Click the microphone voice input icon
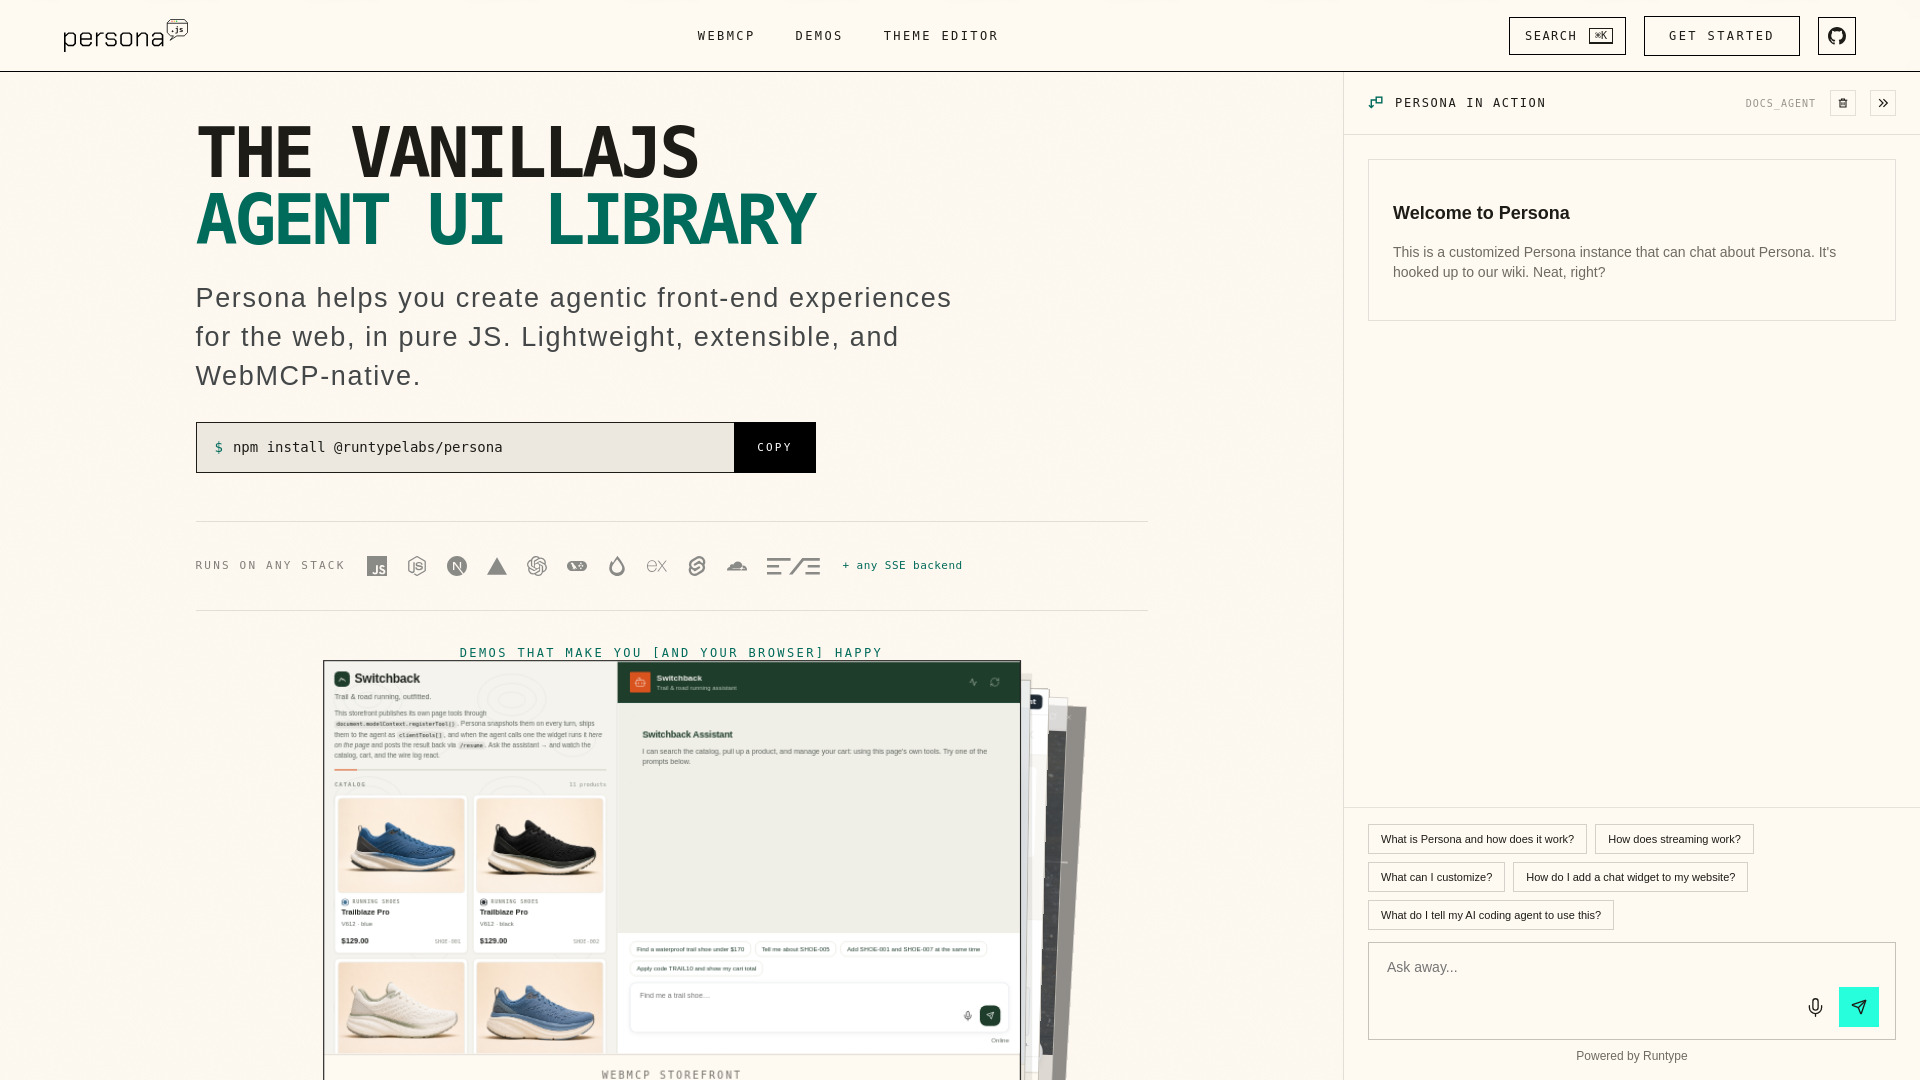 1815,1007
